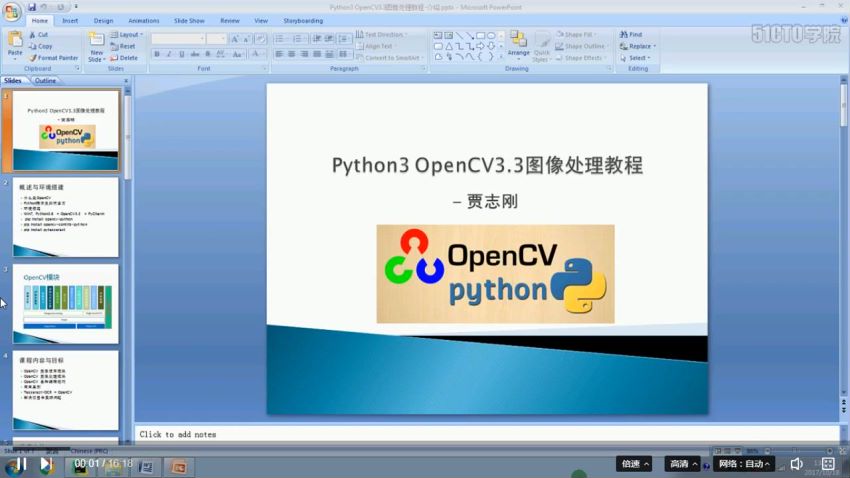Toggle Italic formatting
The image size is (850, 478).
[169, 54]
